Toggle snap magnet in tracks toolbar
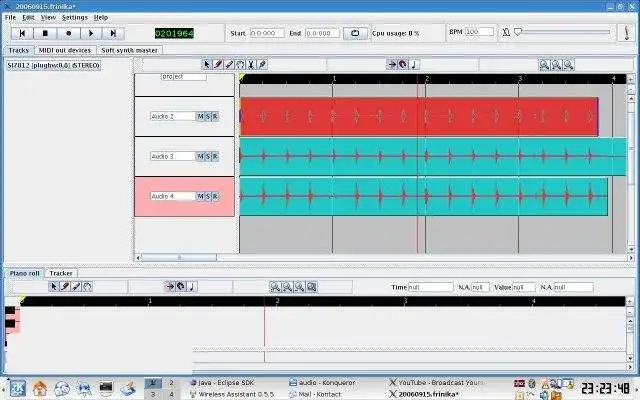Screen dimensions: 640x400 pyautogui.click(x=403, y=64)
